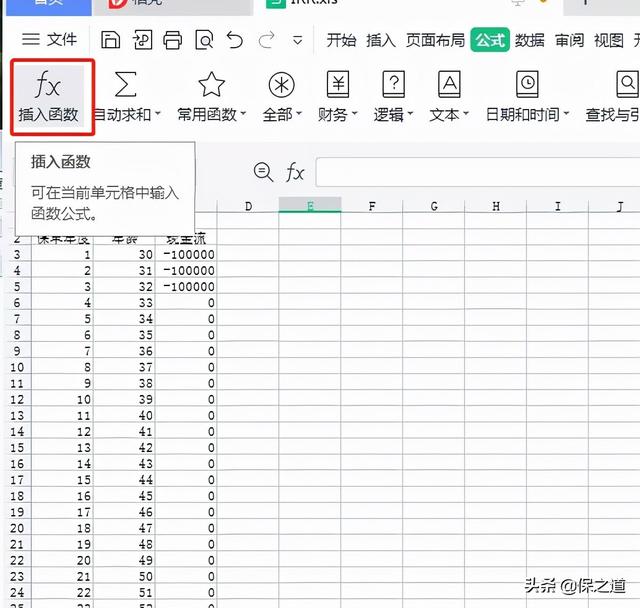Image resolution: width=640 pixels, height=608 pixels.
Task: Click the Print icon in quick access toolbar
Action: (x=173, y=40)
